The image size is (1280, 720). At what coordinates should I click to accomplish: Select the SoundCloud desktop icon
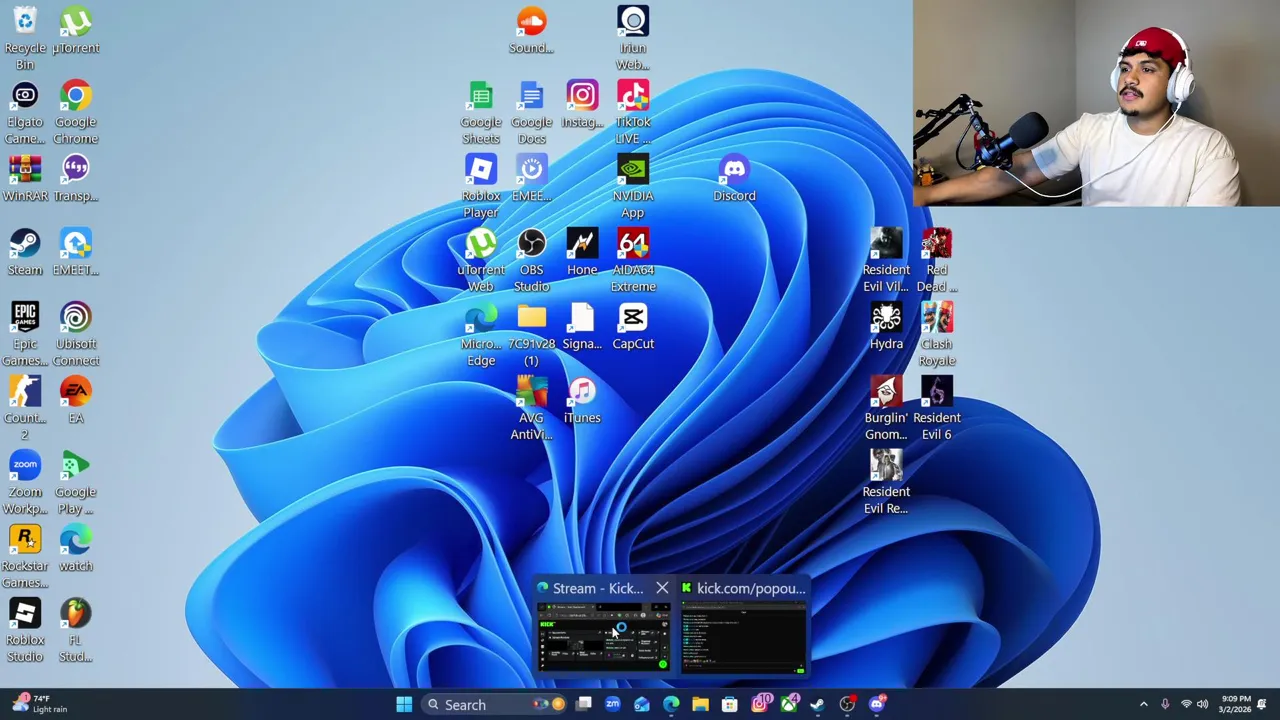click(x=531, y=30)
